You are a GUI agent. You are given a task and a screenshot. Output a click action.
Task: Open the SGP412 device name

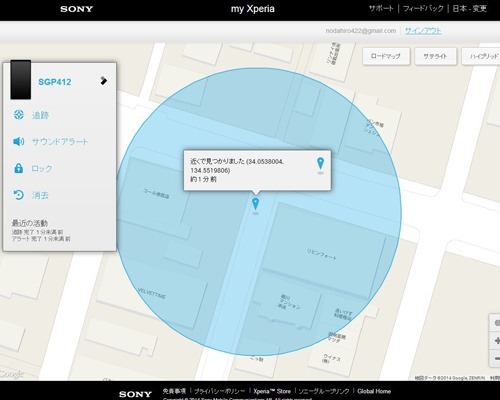click(x=55, y=82)
